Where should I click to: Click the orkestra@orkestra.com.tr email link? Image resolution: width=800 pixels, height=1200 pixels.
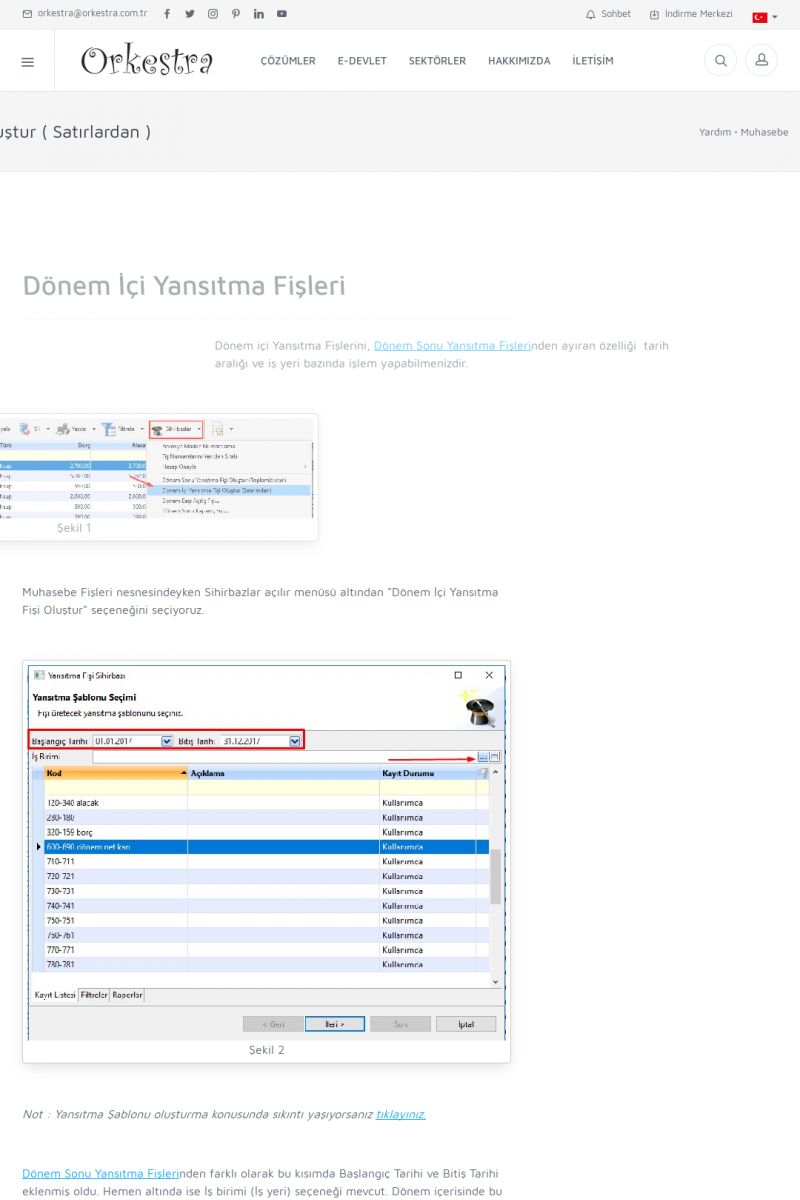(85, 14)
